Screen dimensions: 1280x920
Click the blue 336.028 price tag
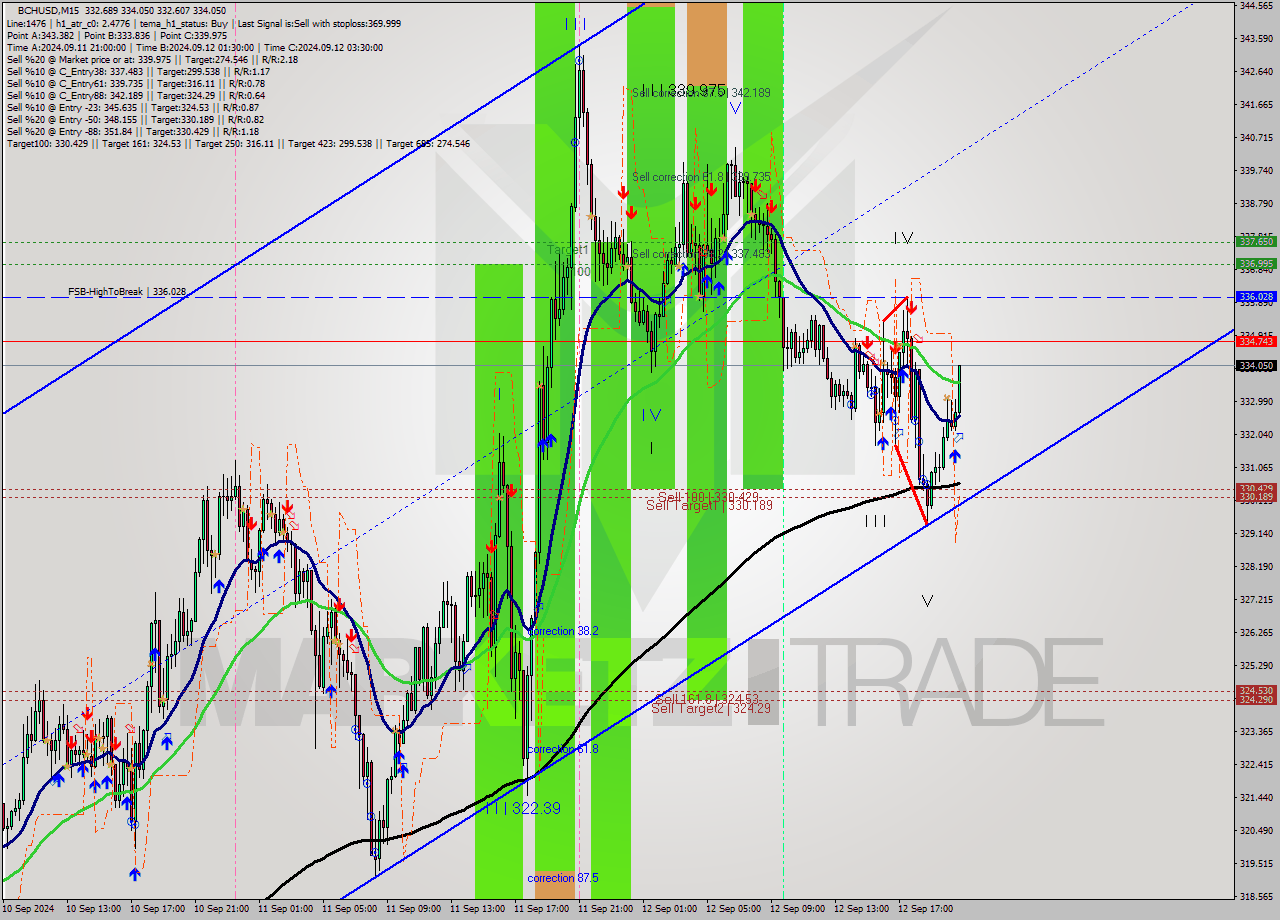[1256, 297]
